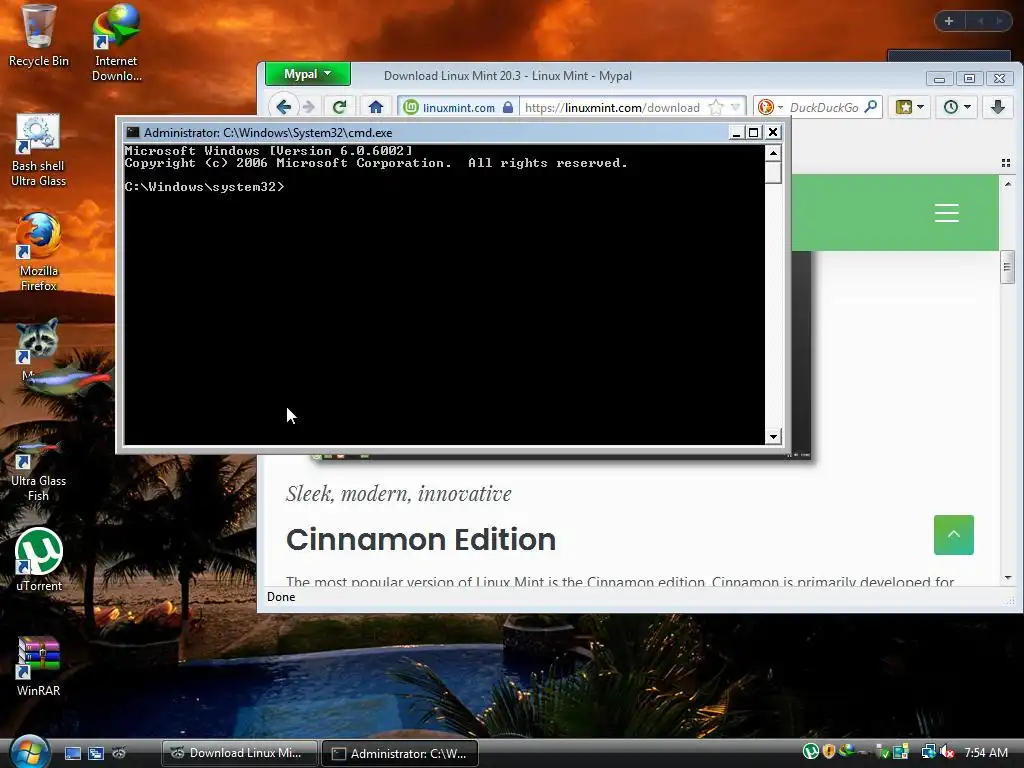1024x768 pixels.
Task: Click the 'Sleek, modern, innovative' text
Action: [398, 494]
